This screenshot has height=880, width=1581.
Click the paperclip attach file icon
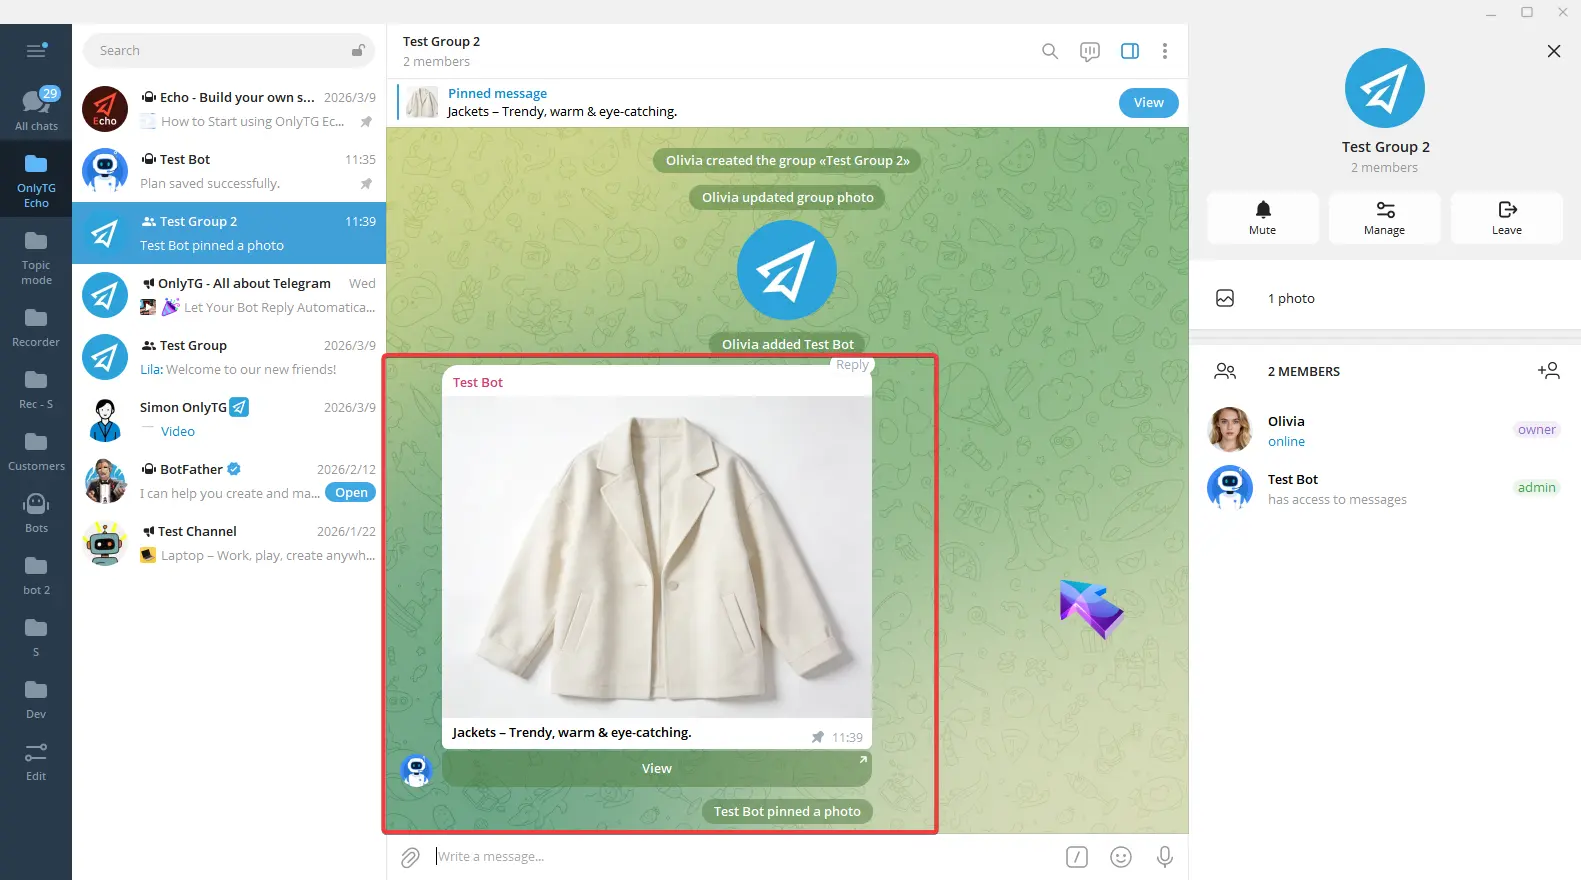click(x=410, y=857)
